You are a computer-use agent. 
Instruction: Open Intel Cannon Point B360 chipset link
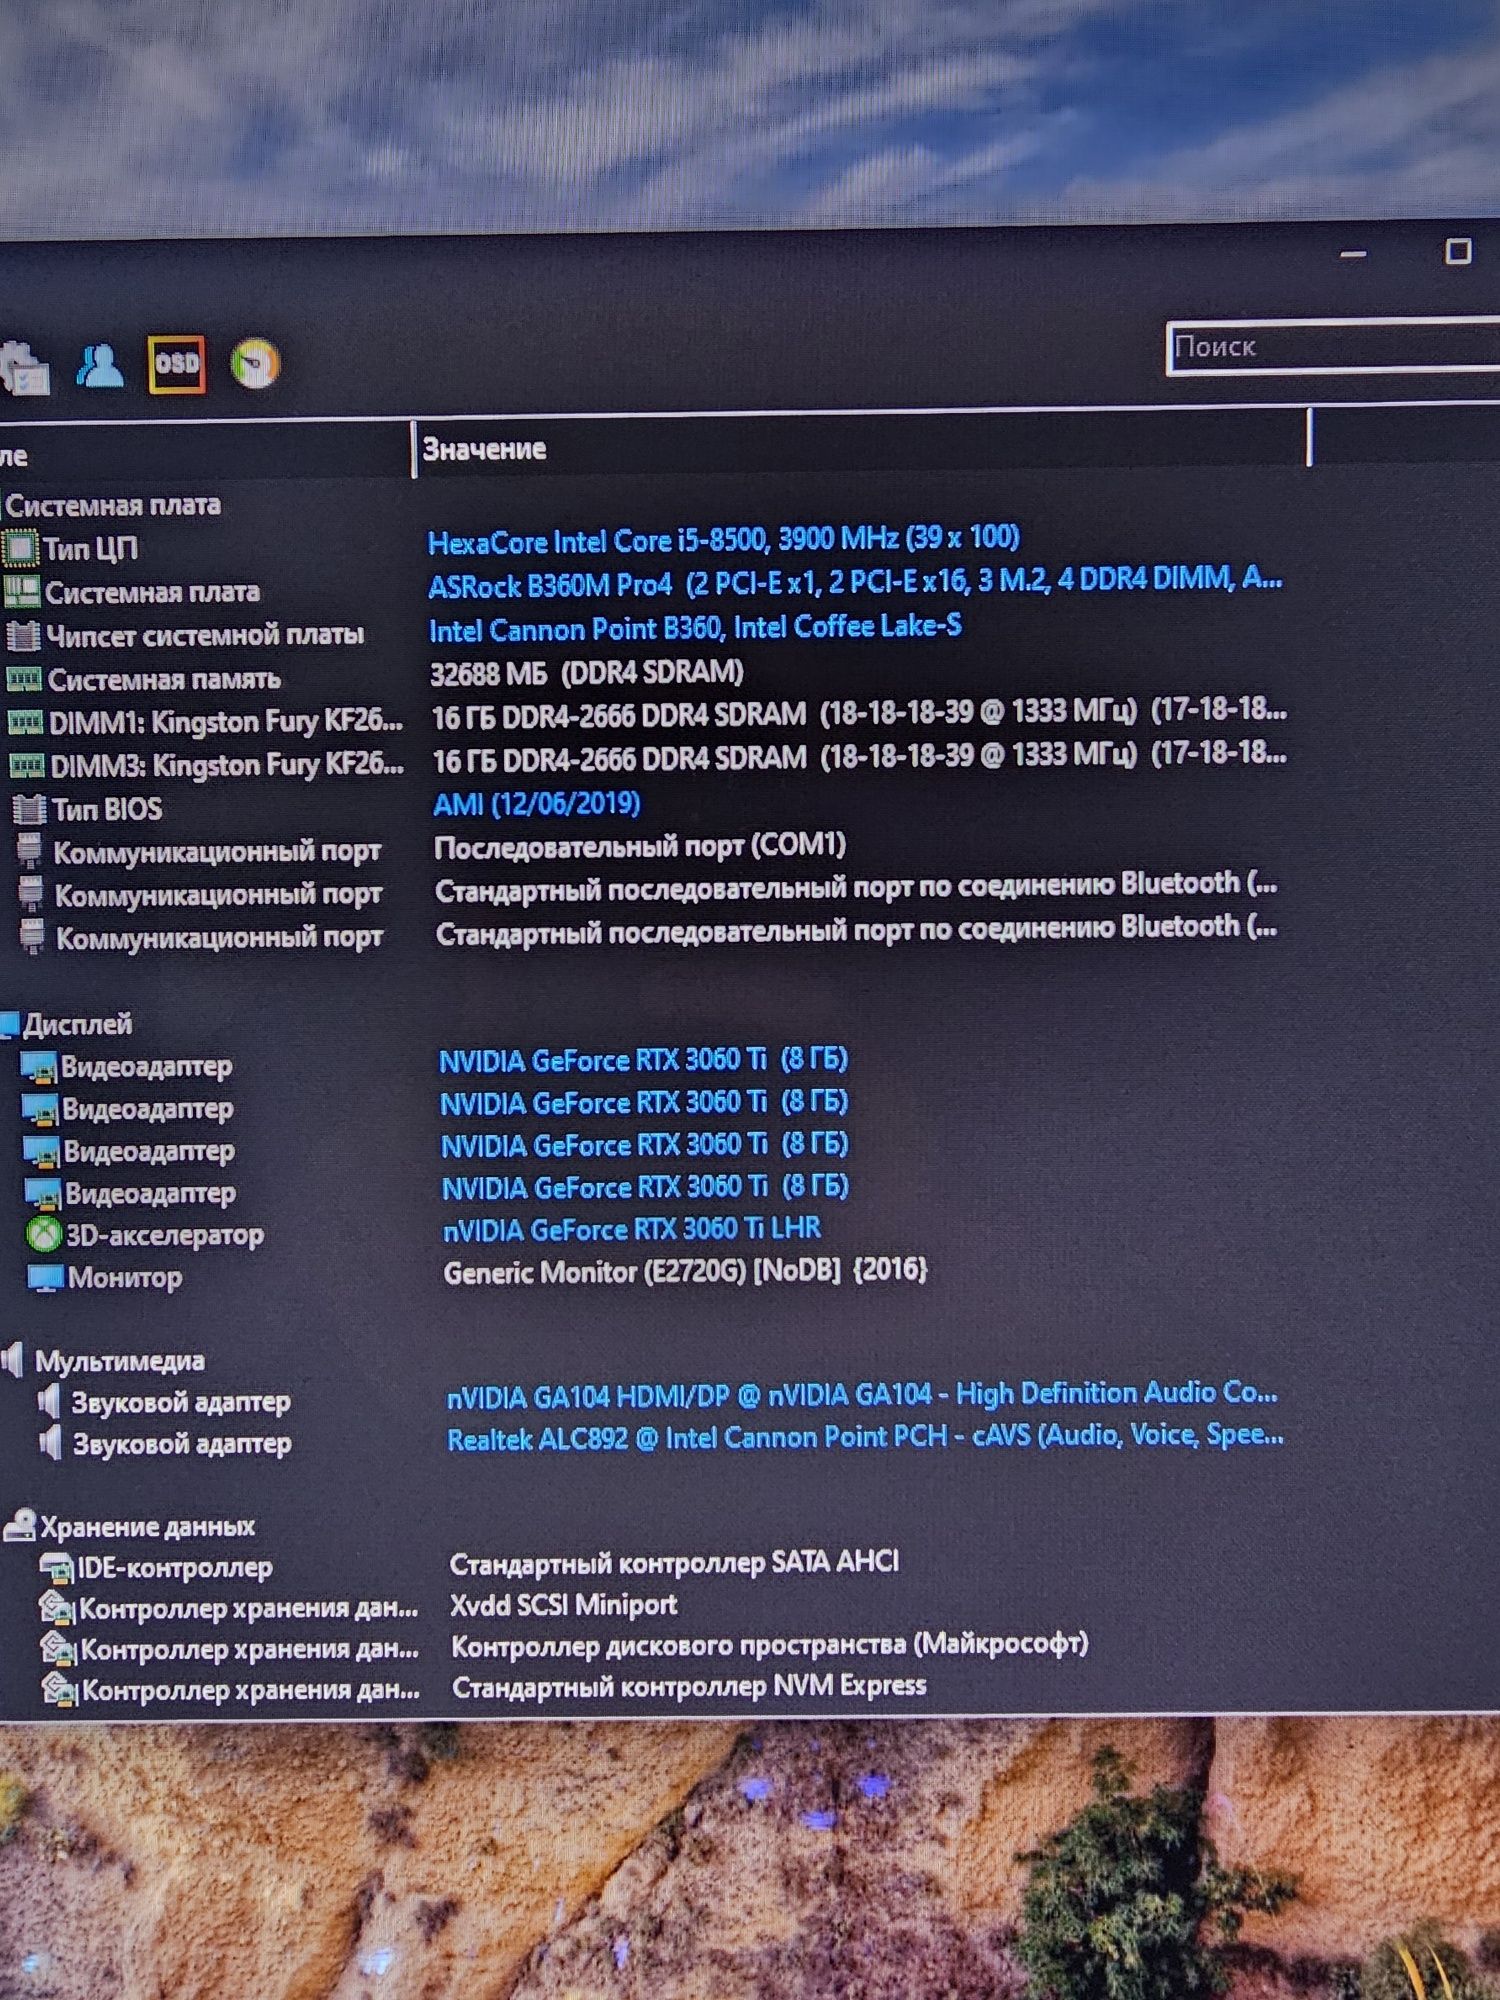695,628
